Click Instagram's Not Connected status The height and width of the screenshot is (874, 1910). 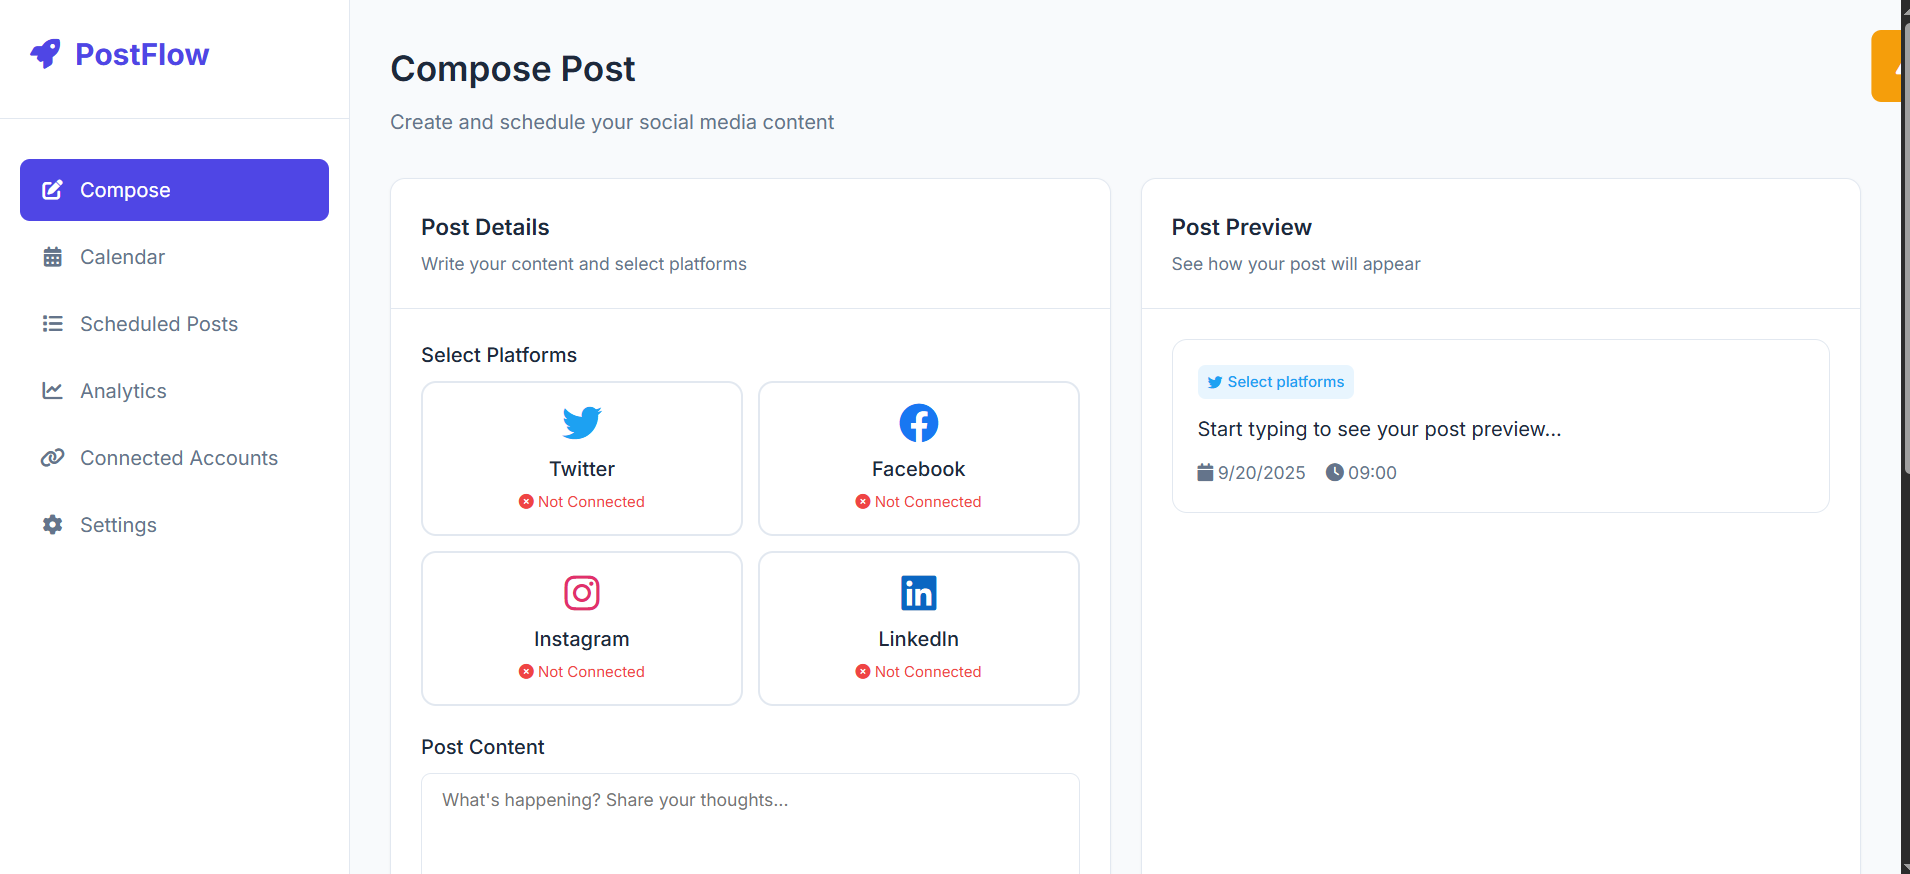click(582, 672)
